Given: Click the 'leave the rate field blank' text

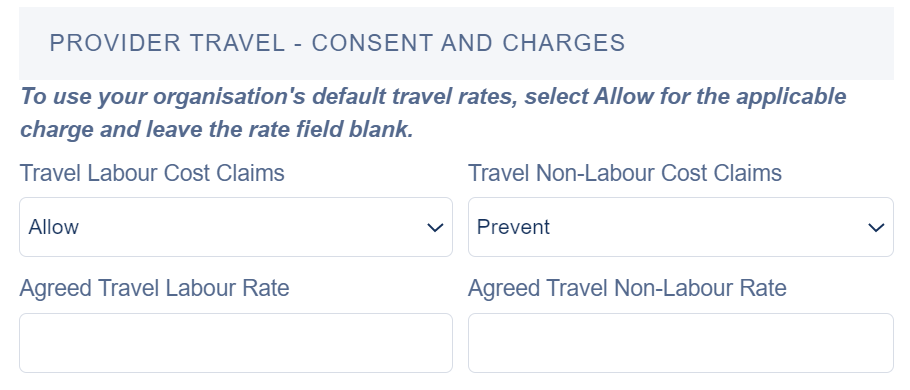Looking at the screenshot, I should click(279, 129).
